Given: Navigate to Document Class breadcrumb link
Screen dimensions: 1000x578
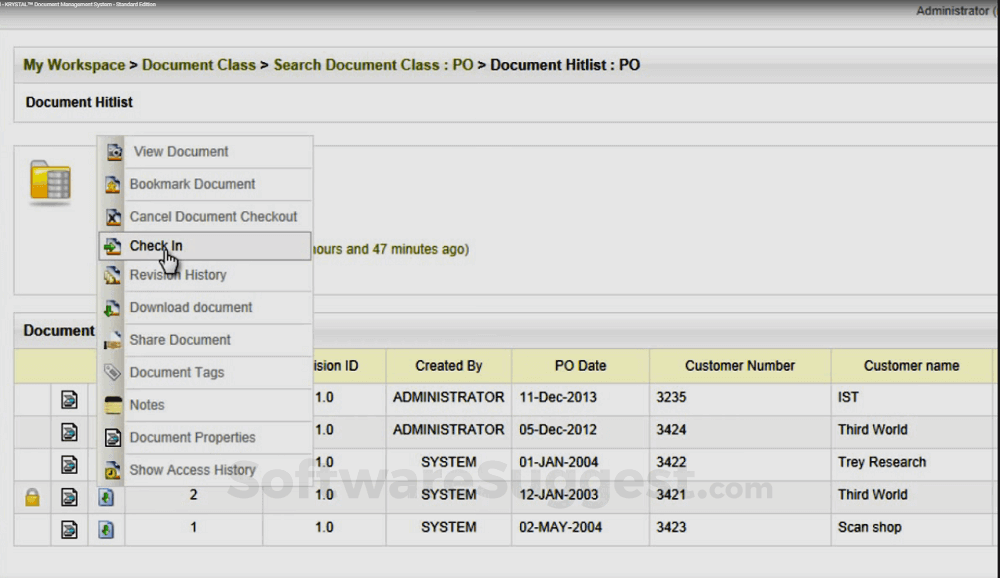Looking at the screenshot, I should pos(199,65).
